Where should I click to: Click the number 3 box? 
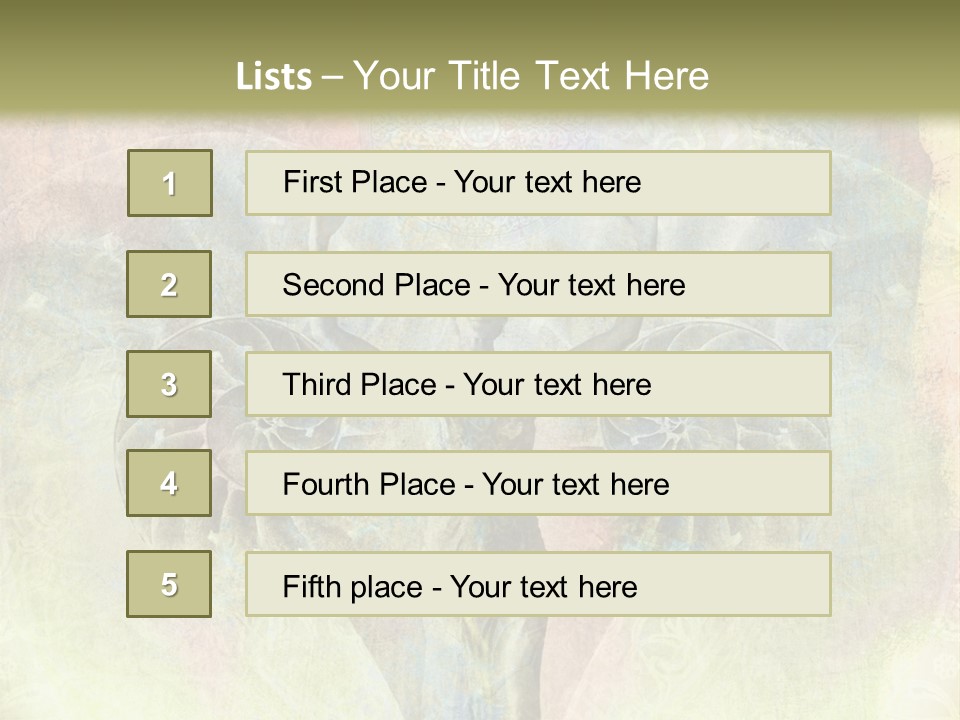pyautogui.click(x=169, y=384)
